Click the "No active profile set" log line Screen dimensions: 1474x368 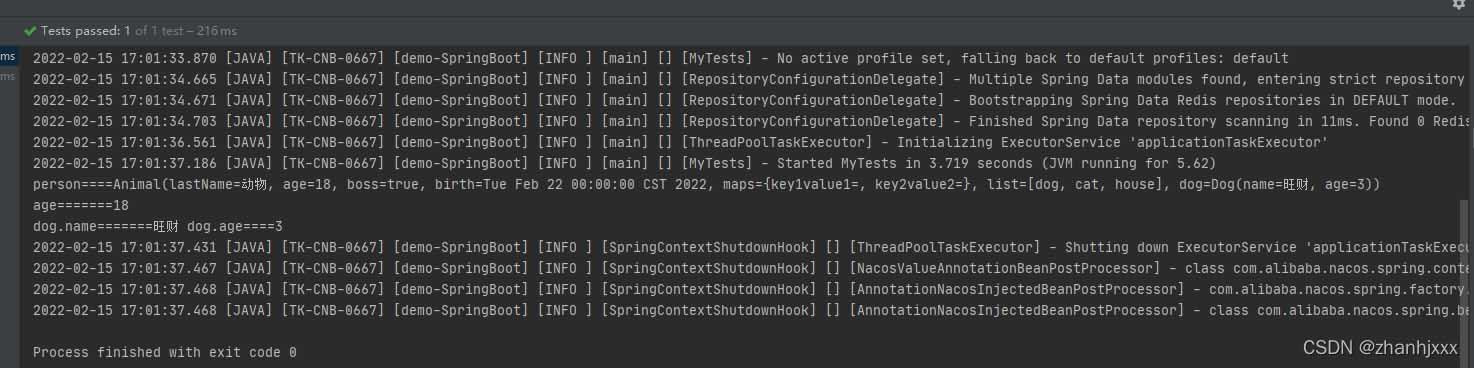pos(661,58)
